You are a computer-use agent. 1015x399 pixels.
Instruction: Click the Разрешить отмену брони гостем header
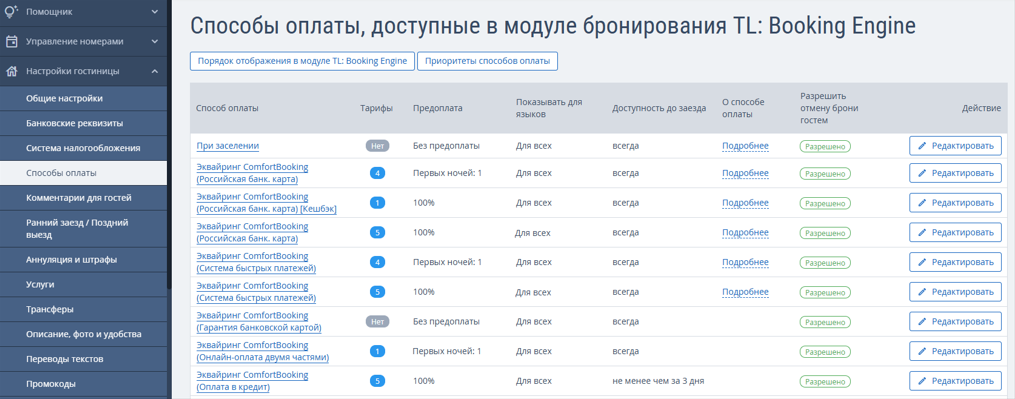[x=829, y=108]
